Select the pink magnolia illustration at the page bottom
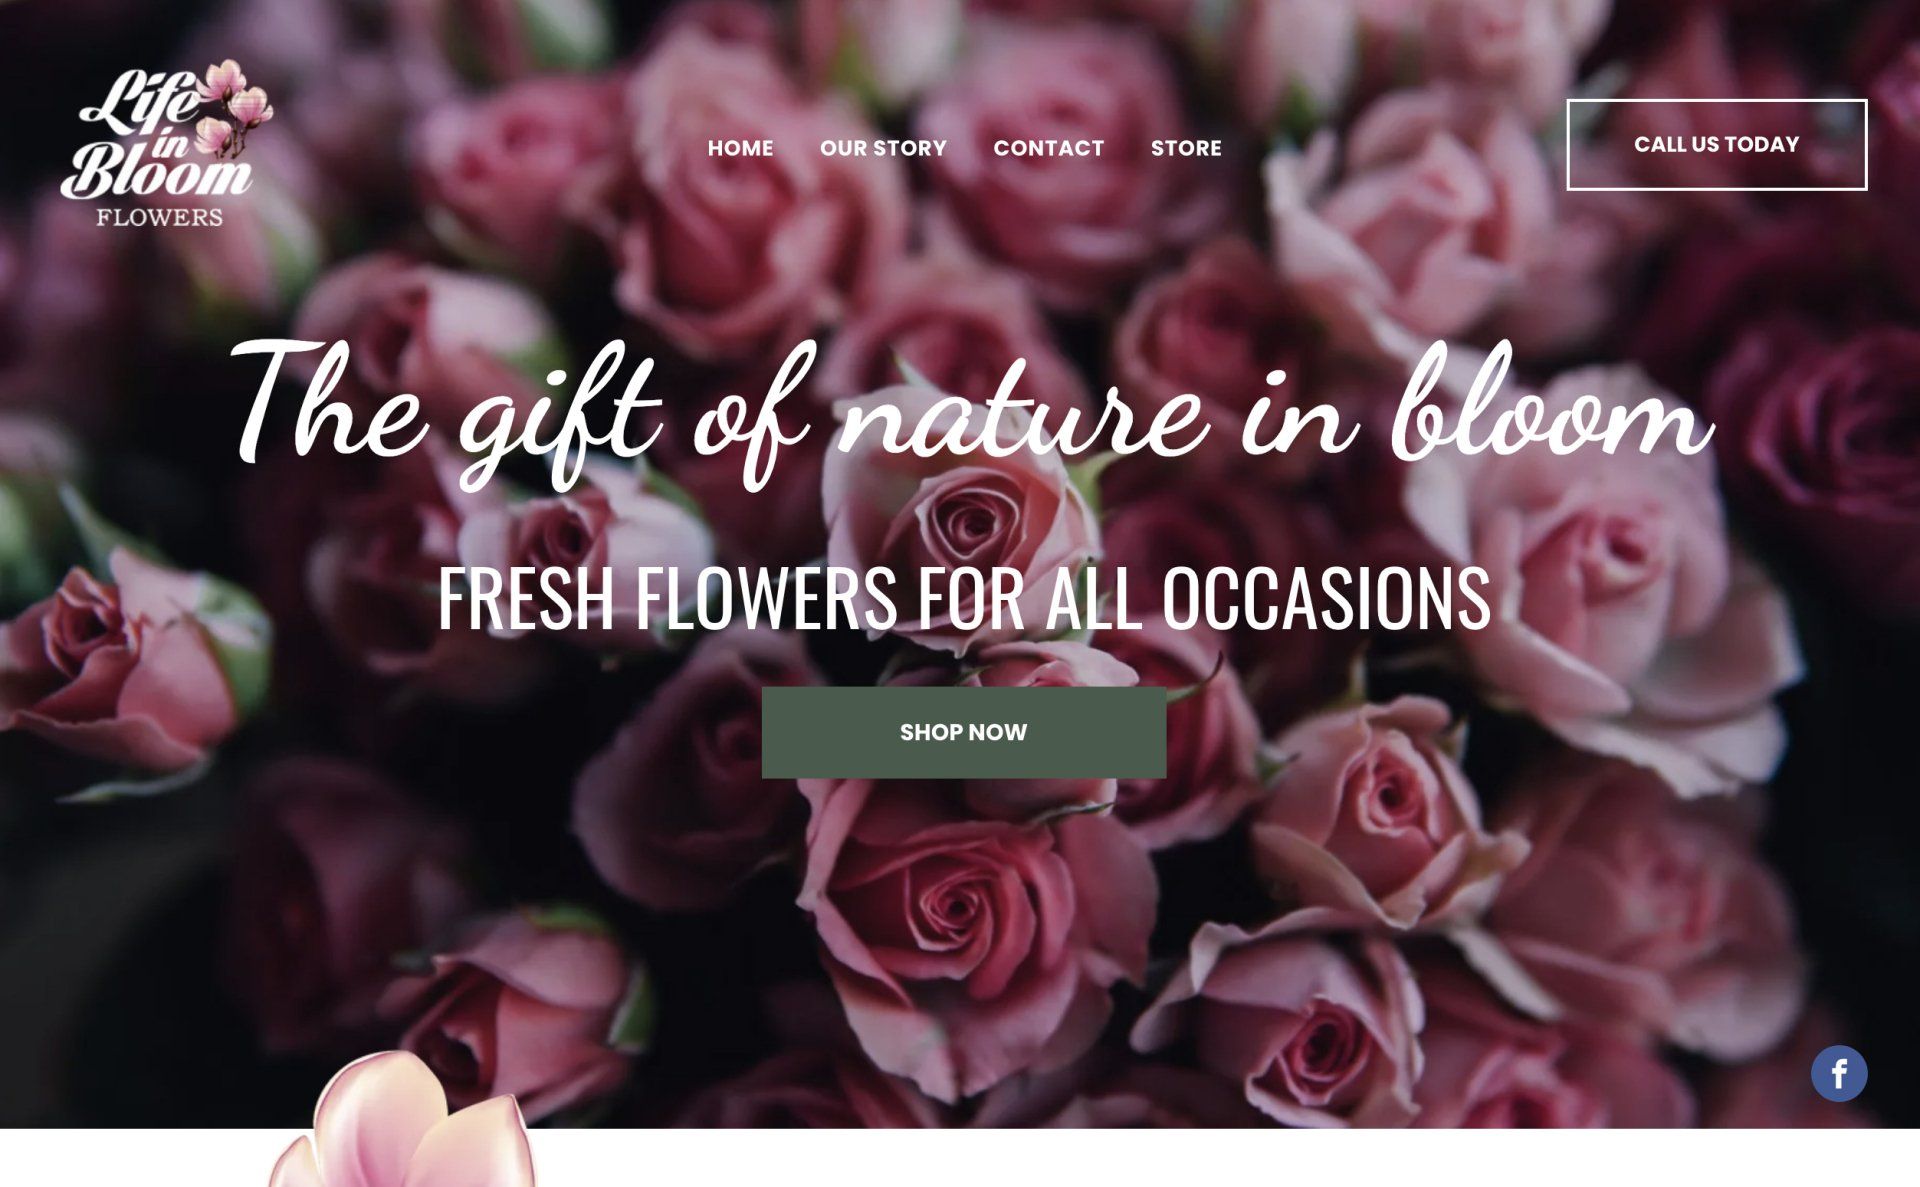 point(403,1120)
